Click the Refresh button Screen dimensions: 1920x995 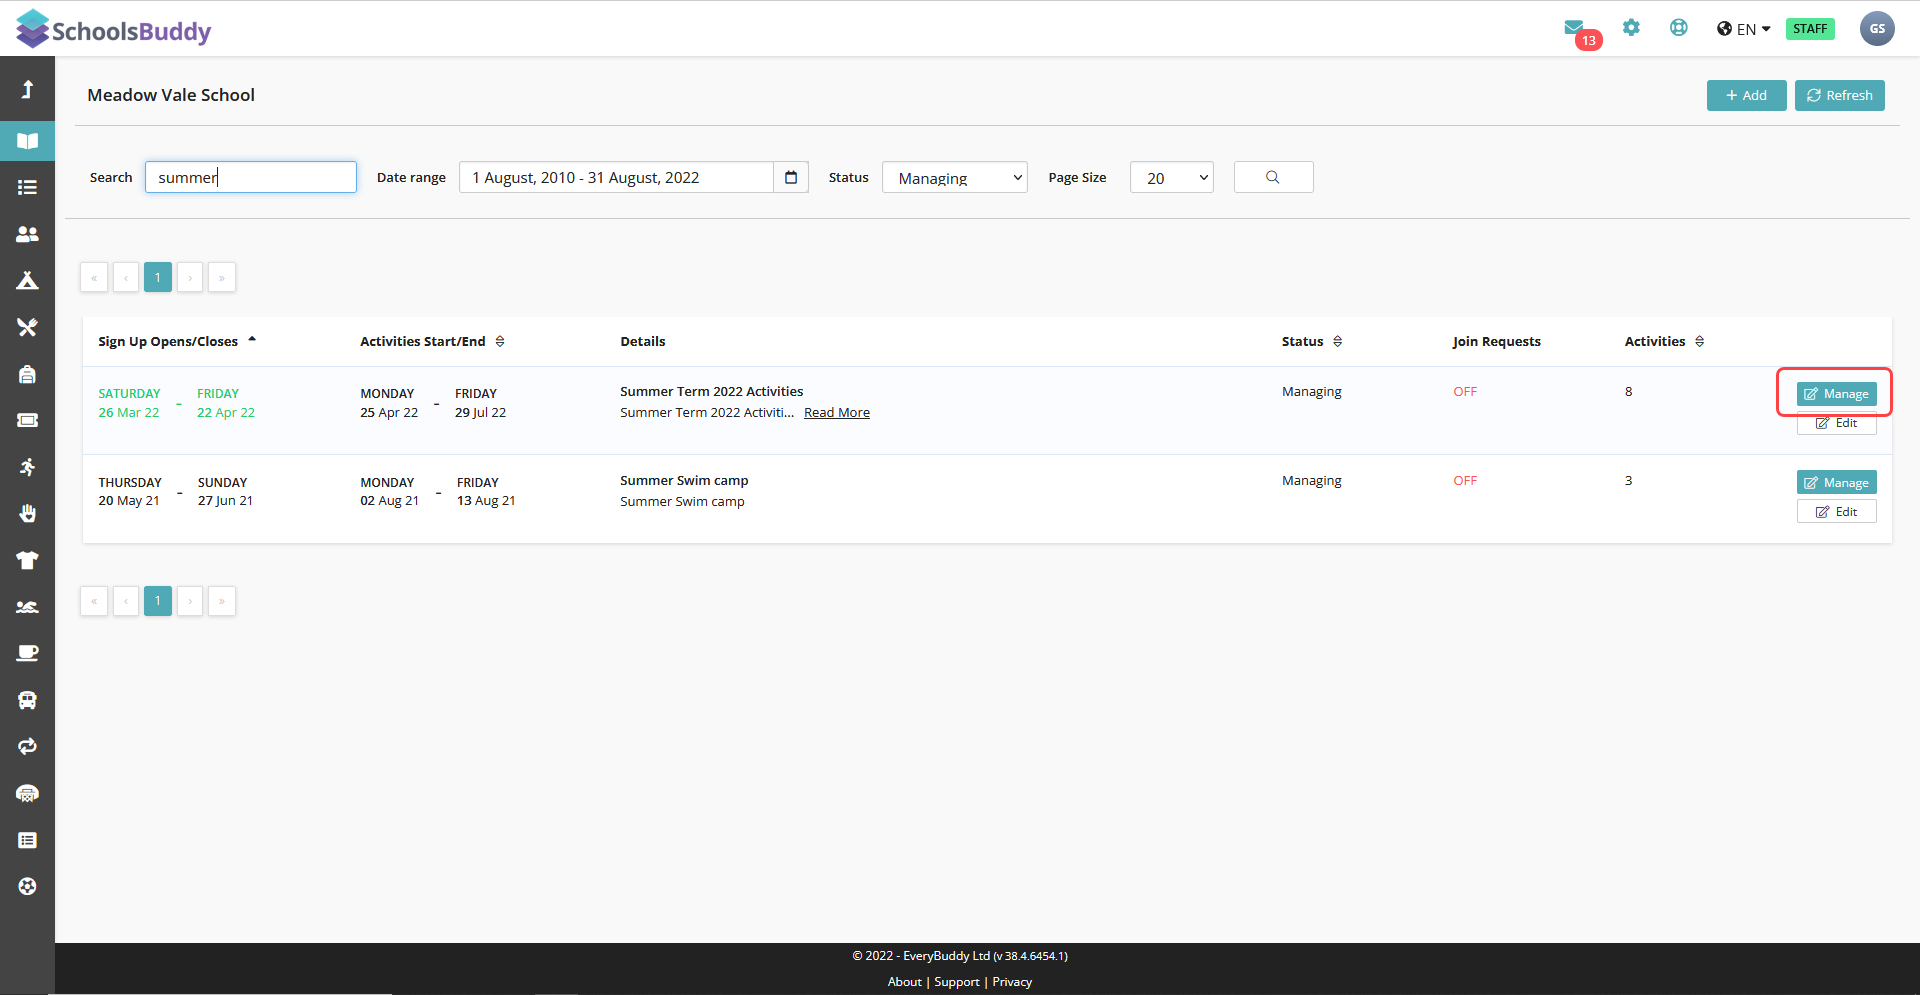1839,95
